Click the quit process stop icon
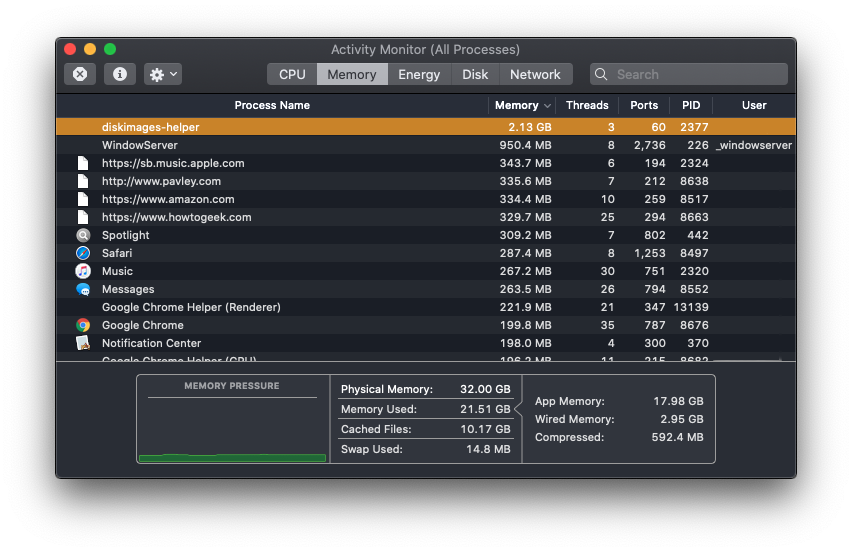The image size is (852, 552). click(x=80, y=74)
